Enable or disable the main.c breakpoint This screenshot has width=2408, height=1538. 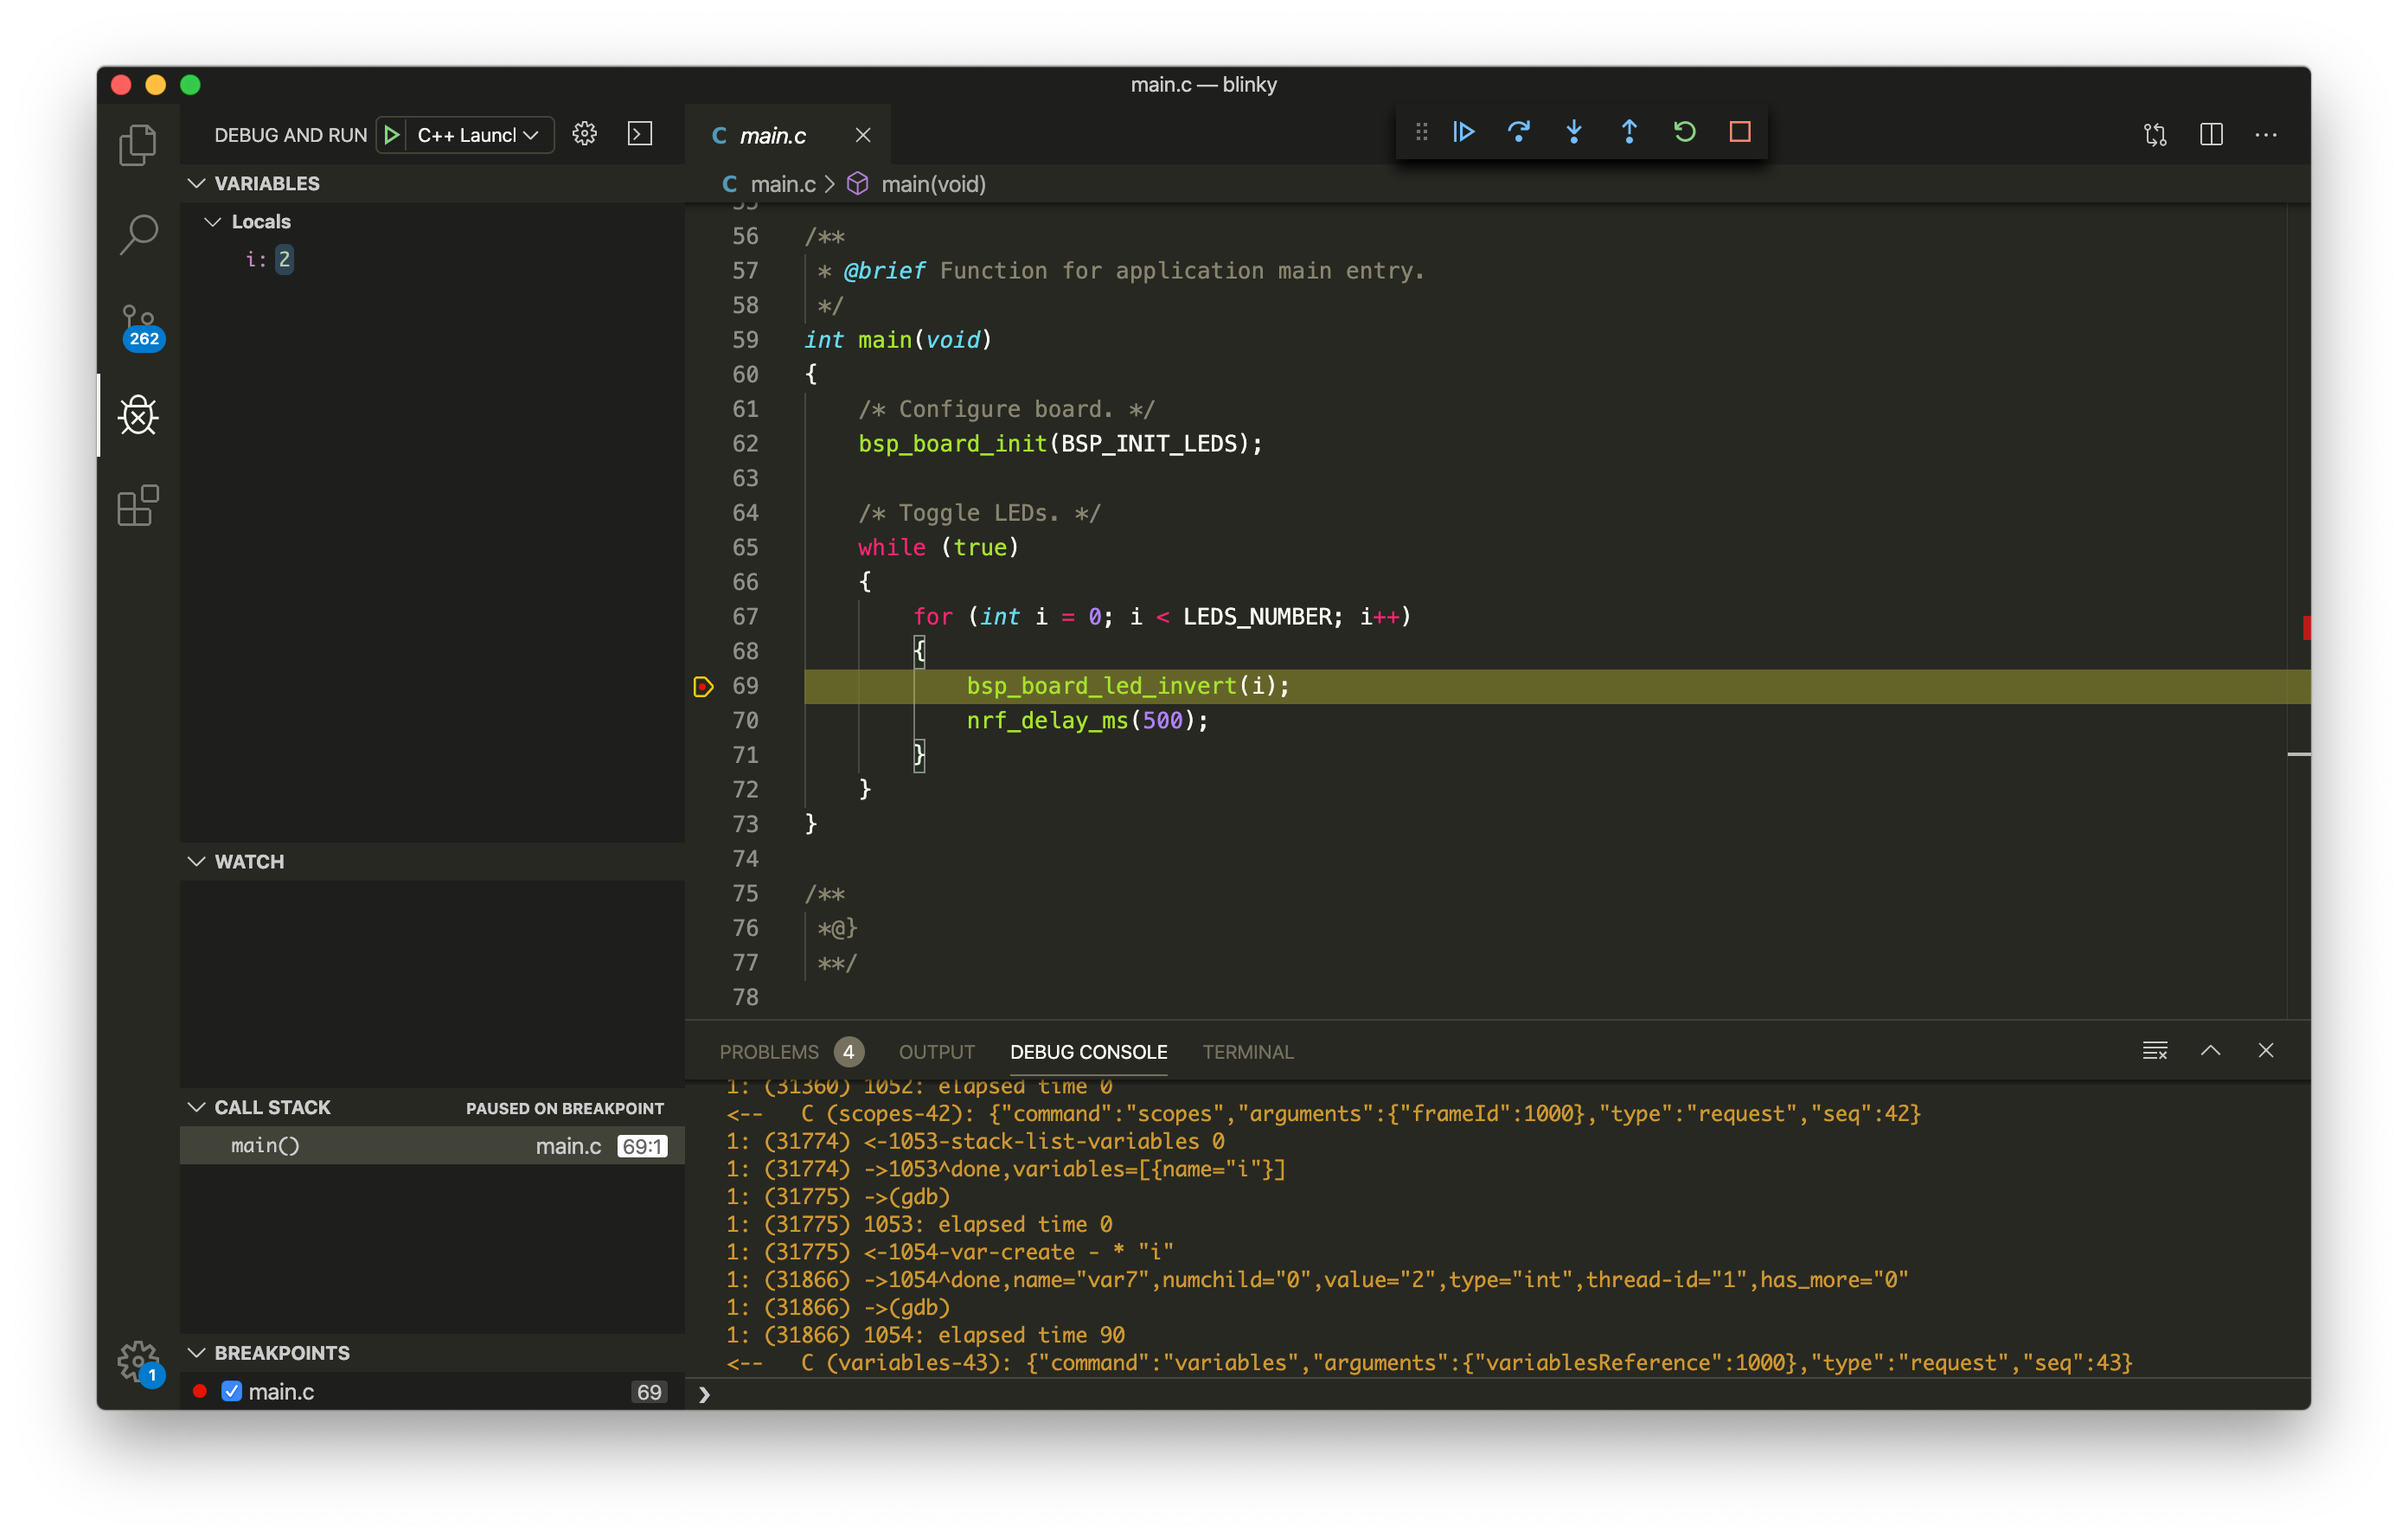pyautogui.click(x=231, y=1391)
